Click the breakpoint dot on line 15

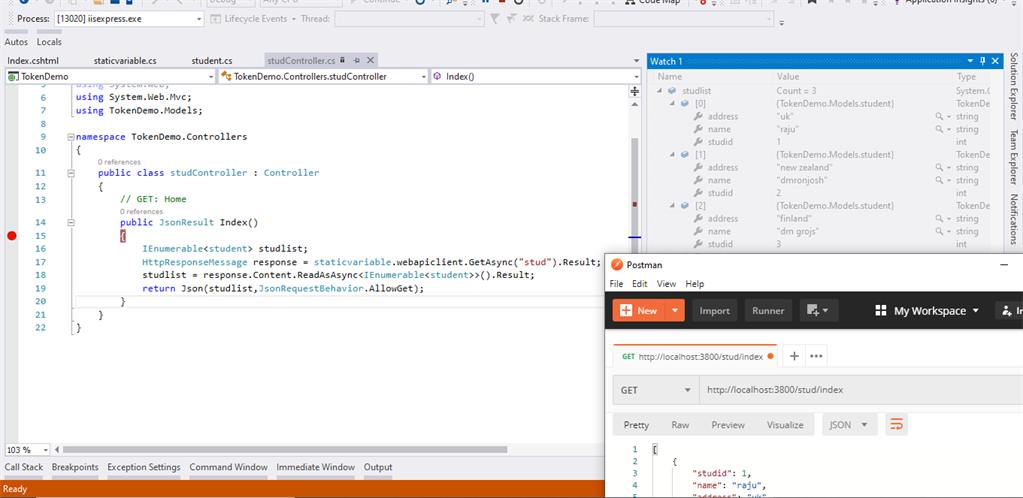coord(10,236)
